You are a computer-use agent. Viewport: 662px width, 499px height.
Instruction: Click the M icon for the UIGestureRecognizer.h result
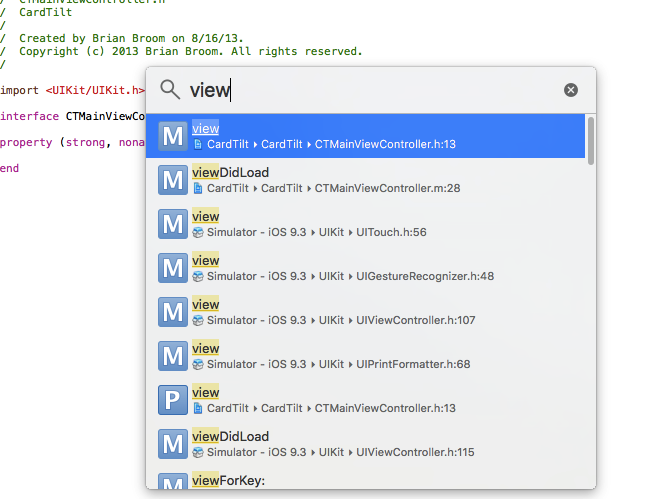[x=173, y=268]
